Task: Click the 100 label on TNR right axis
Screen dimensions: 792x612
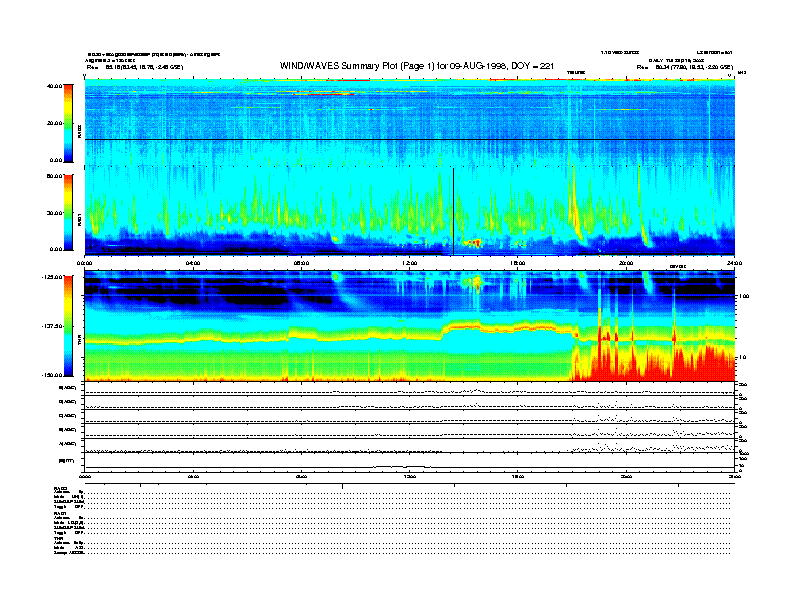Action: [745, 296]
